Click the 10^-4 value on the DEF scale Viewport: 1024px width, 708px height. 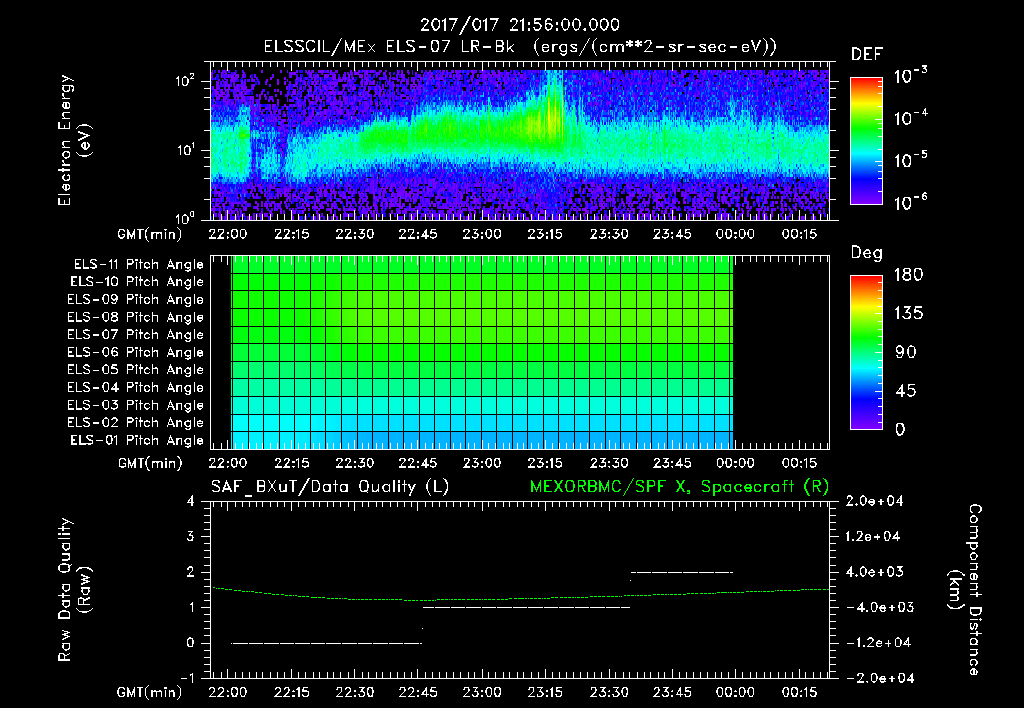pos(910,116)
